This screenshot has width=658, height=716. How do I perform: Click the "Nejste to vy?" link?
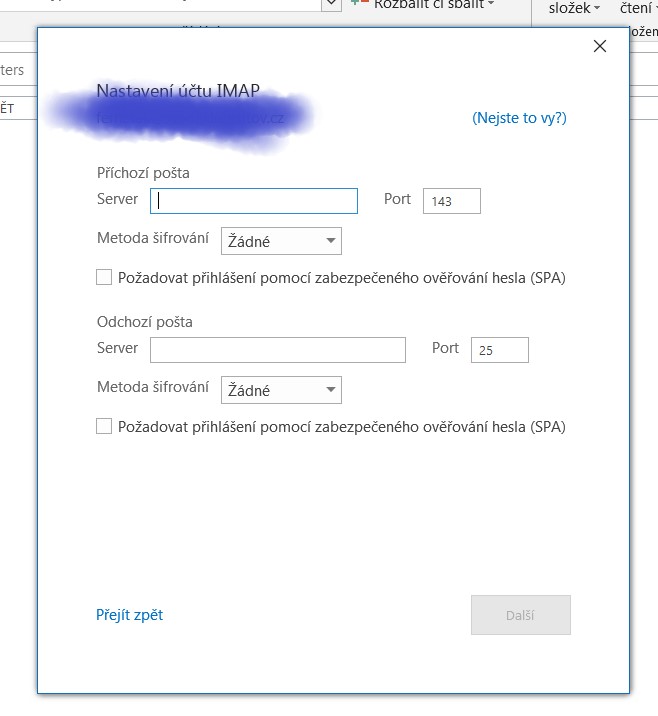click(x=519, y=118)
